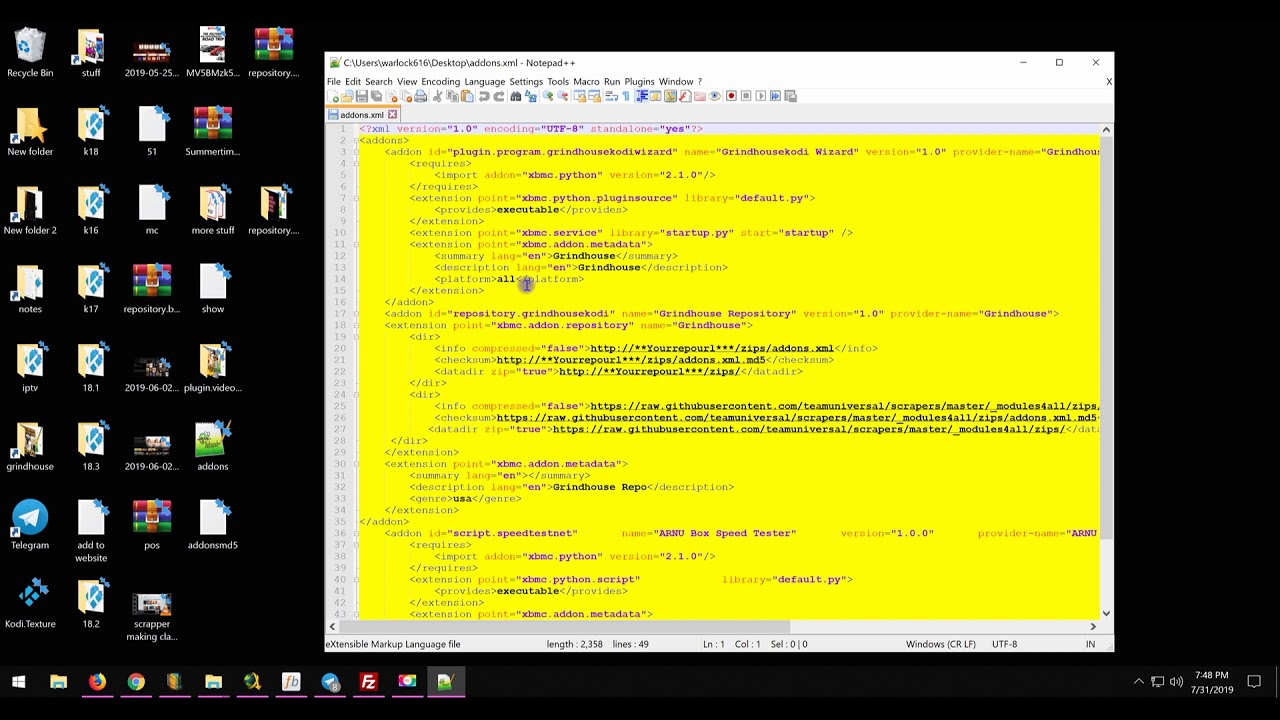Click the macro Playback icon
The width and height of the screenshot is (1280, 720).
(761, 96)
